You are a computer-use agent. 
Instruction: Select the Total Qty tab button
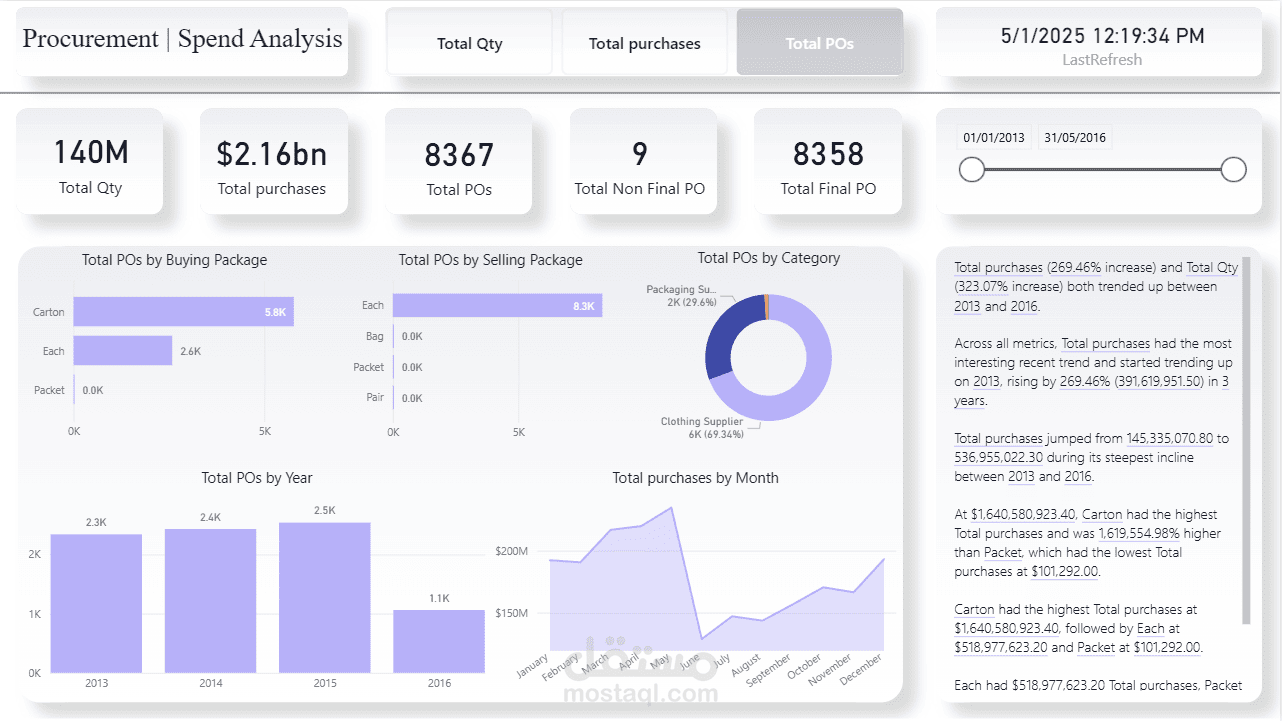pos(469,43)
